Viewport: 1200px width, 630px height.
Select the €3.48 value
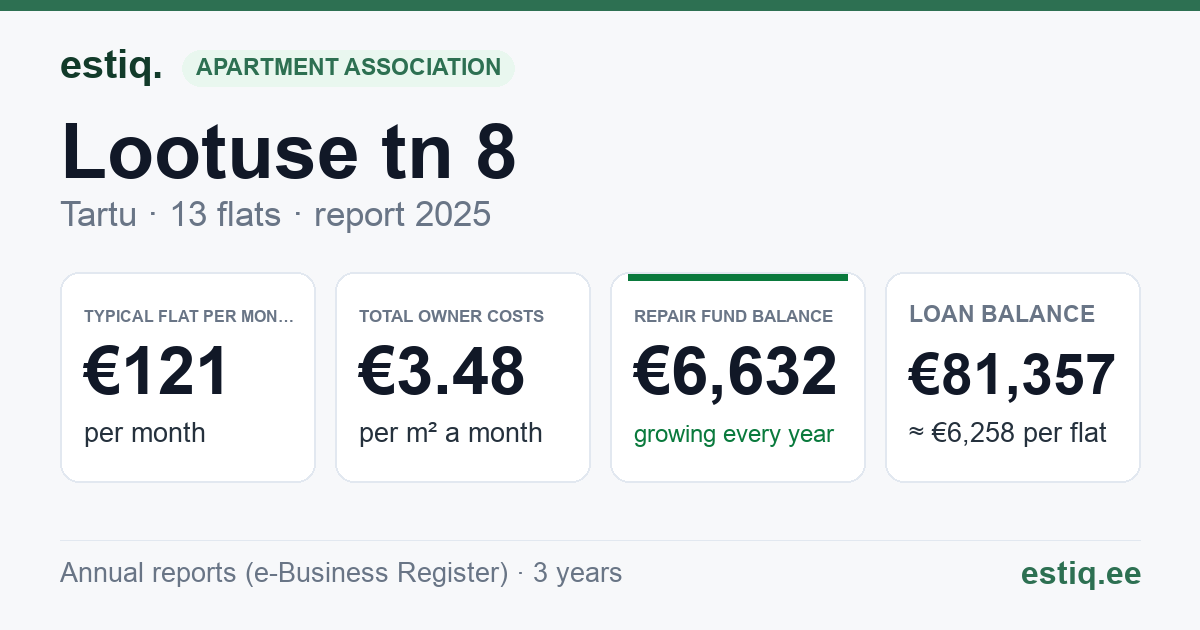442,371
